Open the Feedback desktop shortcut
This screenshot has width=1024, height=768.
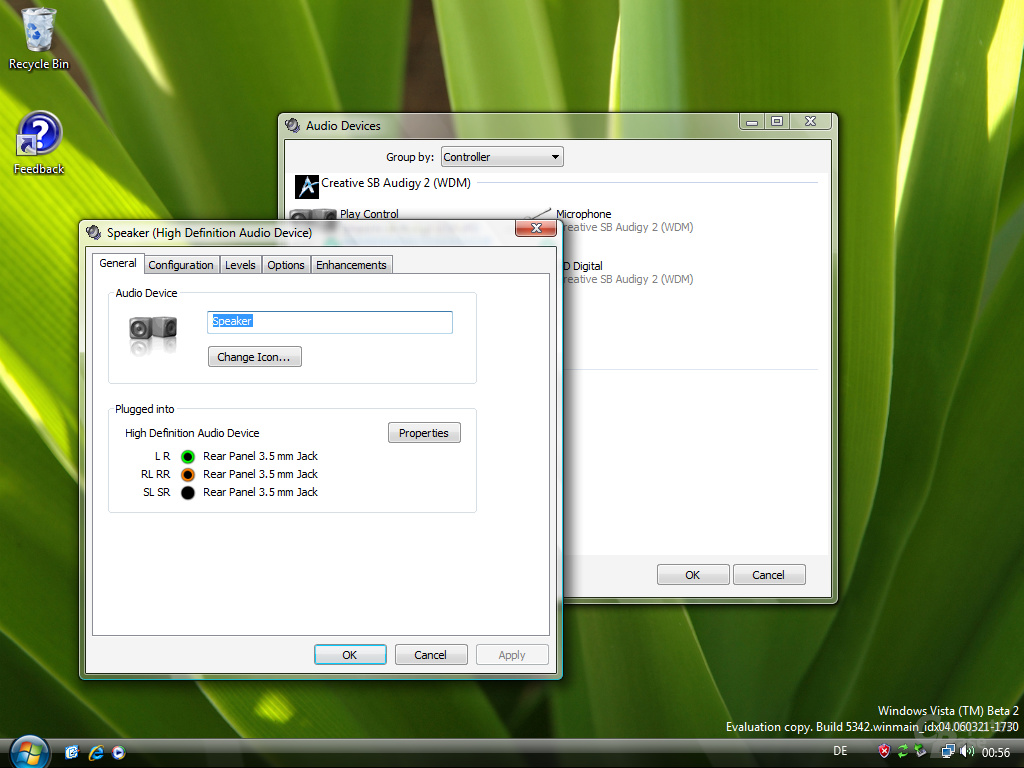point(39,144)
